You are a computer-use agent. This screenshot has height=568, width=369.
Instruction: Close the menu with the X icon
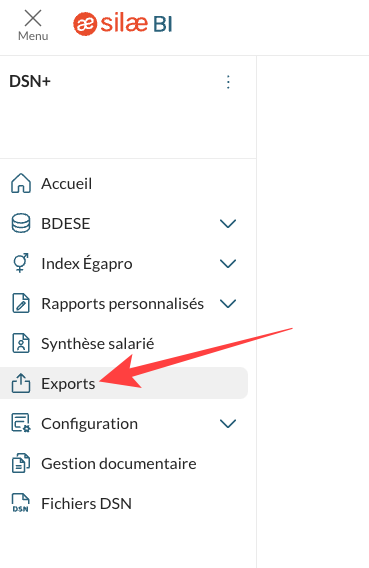point(33,18)
